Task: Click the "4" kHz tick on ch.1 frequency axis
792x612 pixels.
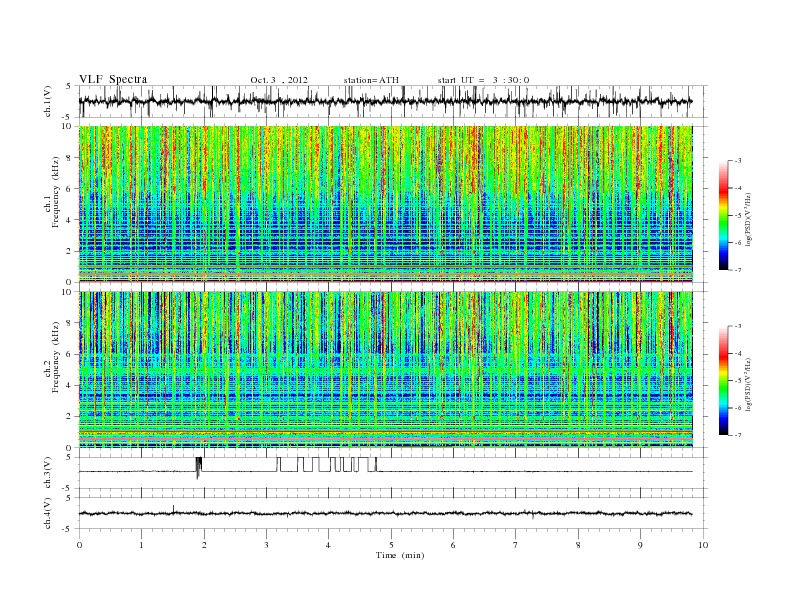Action: 70,220
